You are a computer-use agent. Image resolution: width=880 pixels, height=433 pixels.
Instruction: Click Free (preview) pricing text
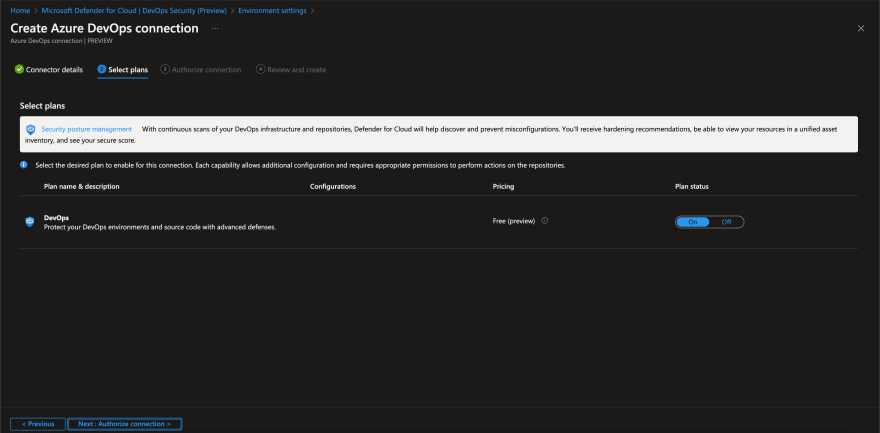tap(514, 221)
